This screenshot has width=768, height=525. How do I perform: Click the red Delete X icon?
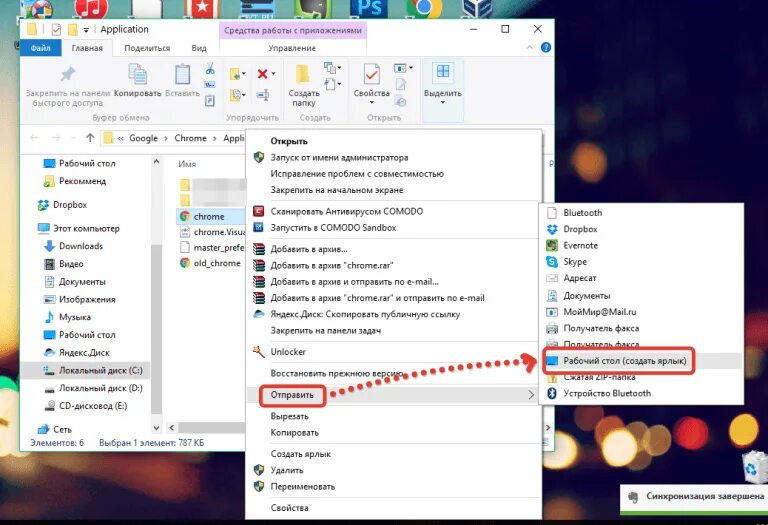tap(263, 74)
